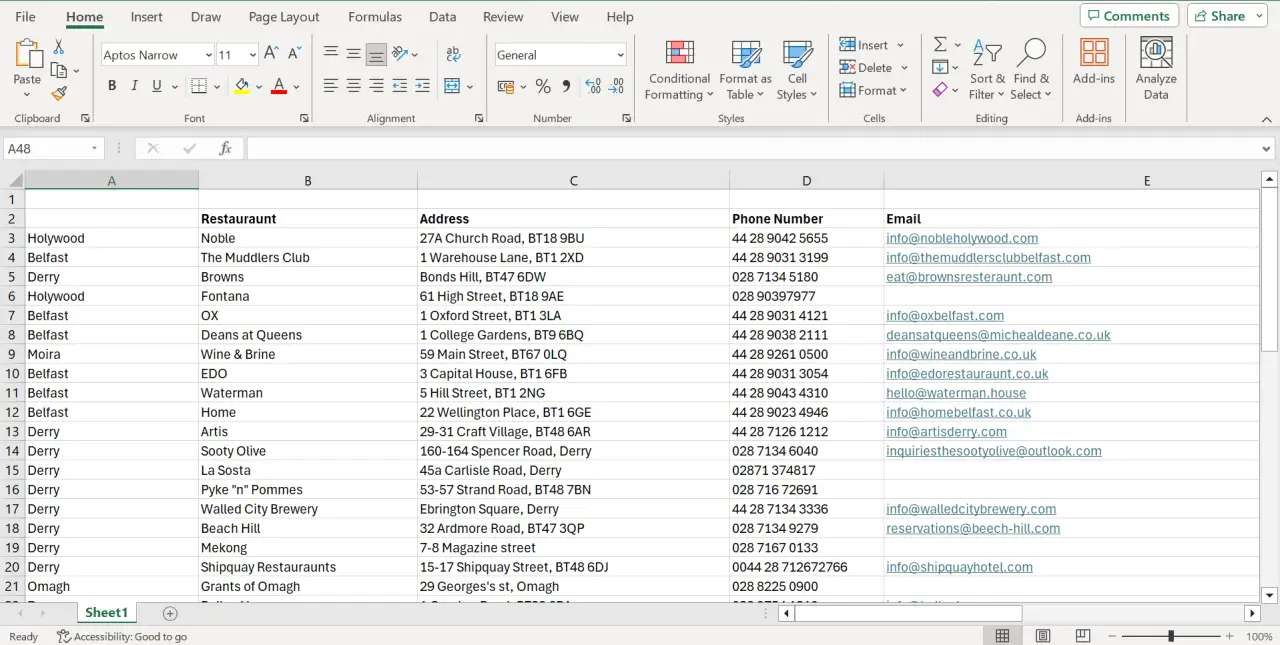Click the Increase Decimal icon
This screenshot has height=645, width=1280.
(592, 87)
